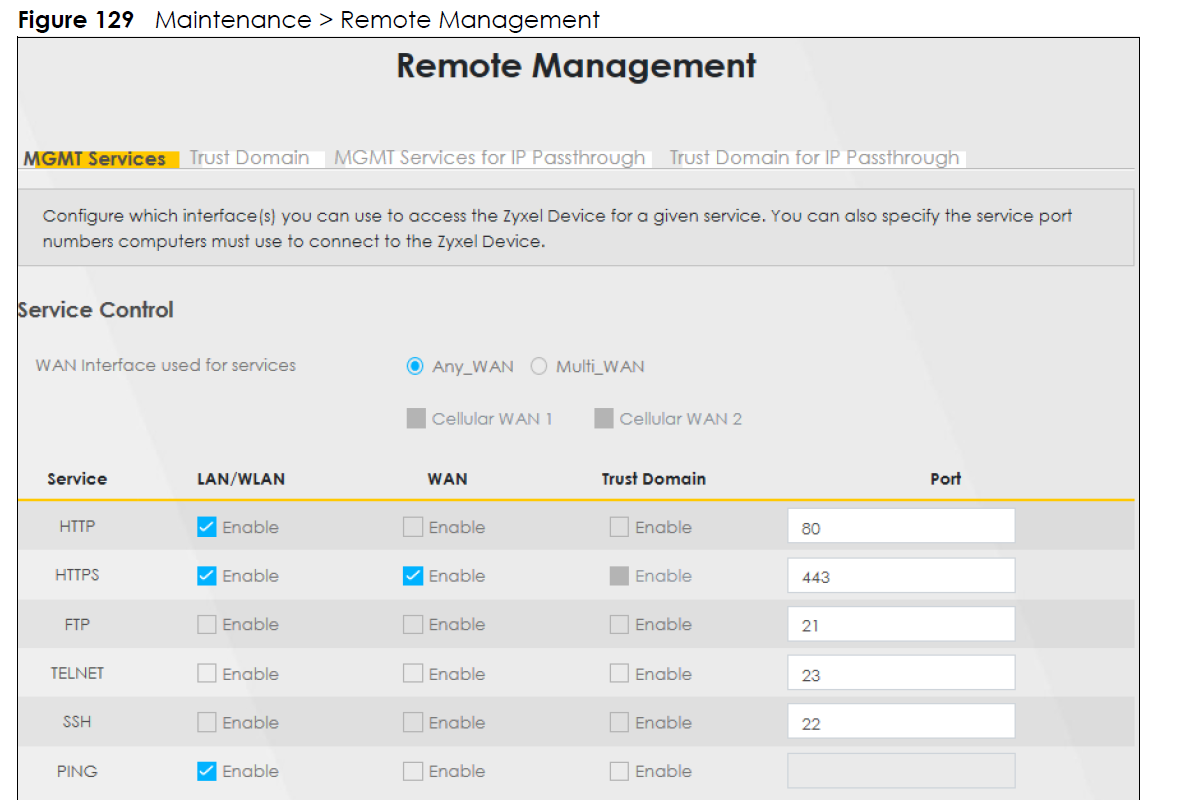Click the SSH port field showing 22
Screen dimensions: 1192x800
click(900, 722)
